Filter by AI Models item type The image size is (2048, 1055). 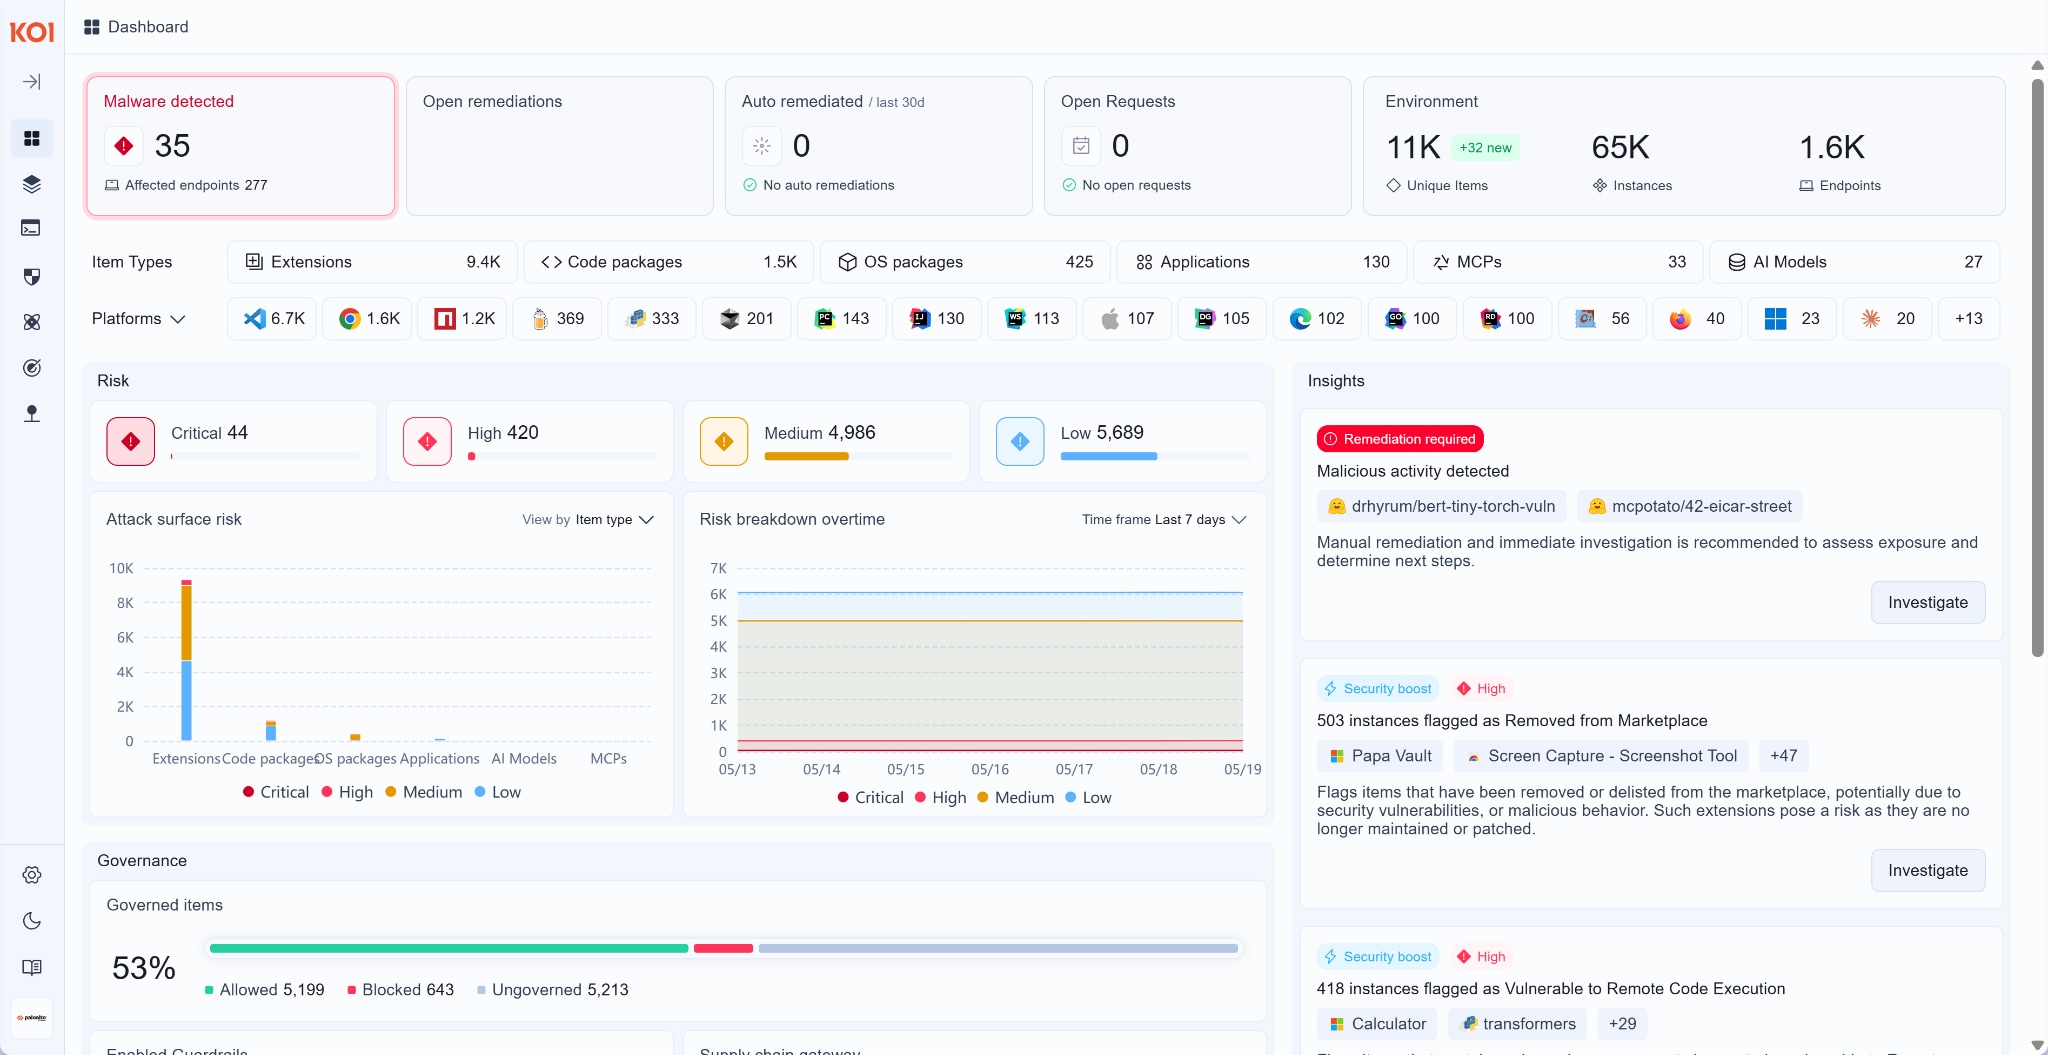[1855, 262]
